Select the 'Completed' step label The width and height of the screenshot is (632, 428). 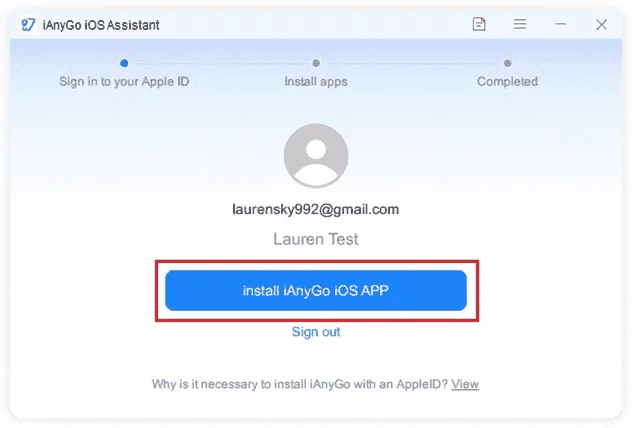507,82
